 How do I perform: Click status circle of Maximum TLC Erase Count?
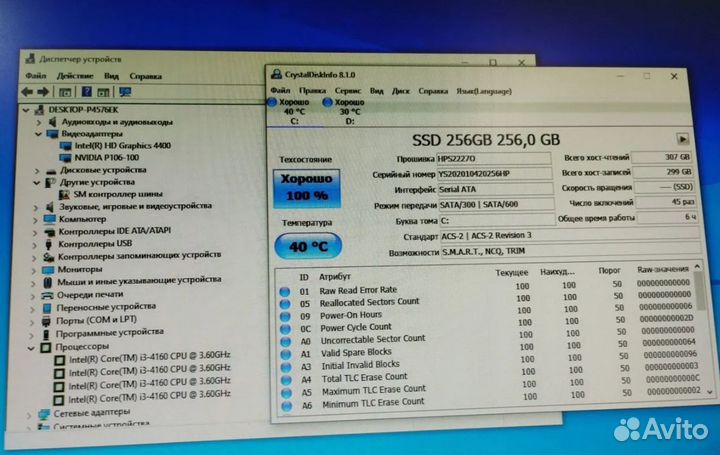click(x=287, y=393)
